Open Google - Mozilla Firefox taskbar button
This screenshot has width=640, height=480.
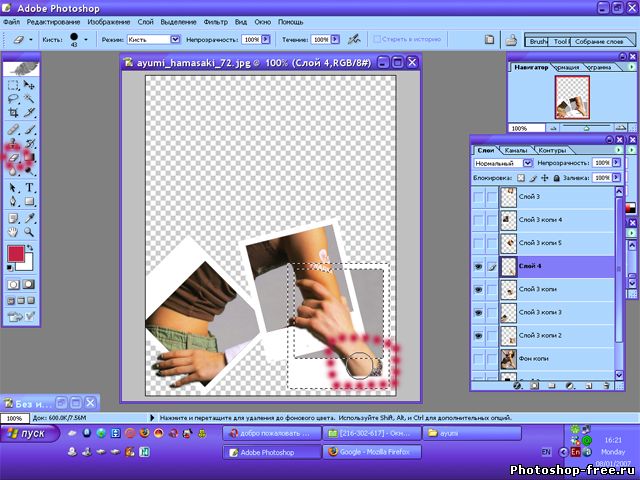point(372,453)
